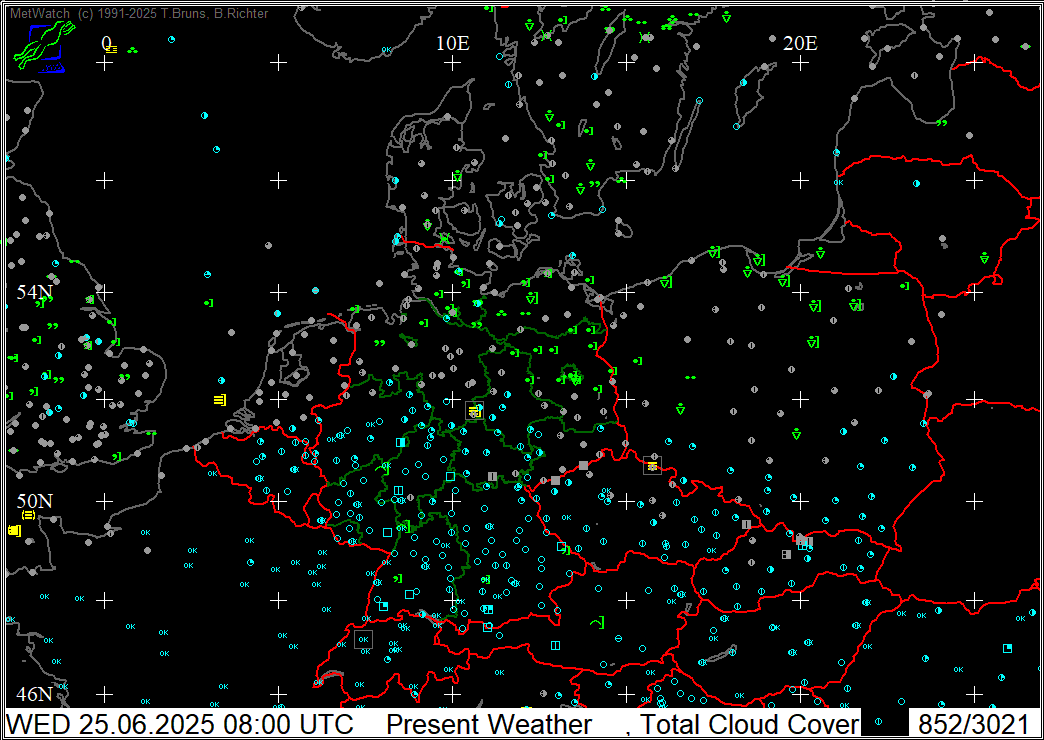Select the 54N latitude label
1044x740 pixels.
35,292
